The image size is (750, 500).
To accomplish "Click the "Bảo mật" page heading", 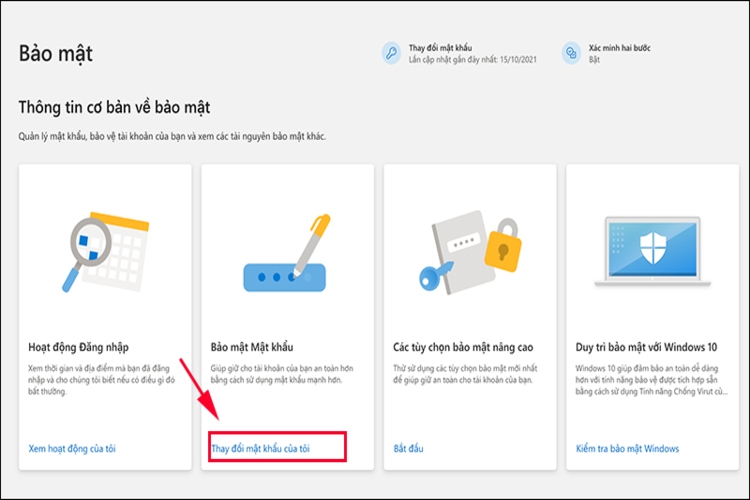I will [55, 54].
